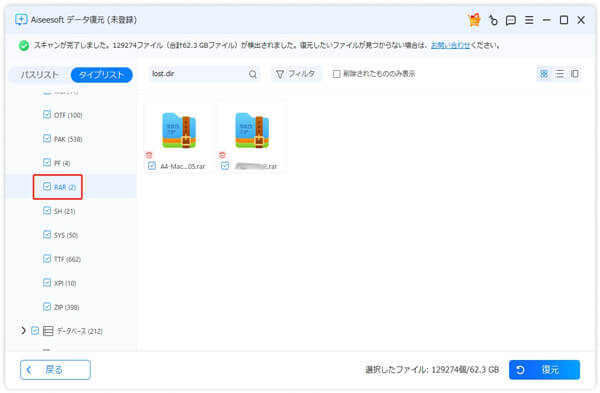This screenshot has width=600, height=393.
Task: Select the A4-Mac...05.rar archive thumbnail
Action: 179,130
